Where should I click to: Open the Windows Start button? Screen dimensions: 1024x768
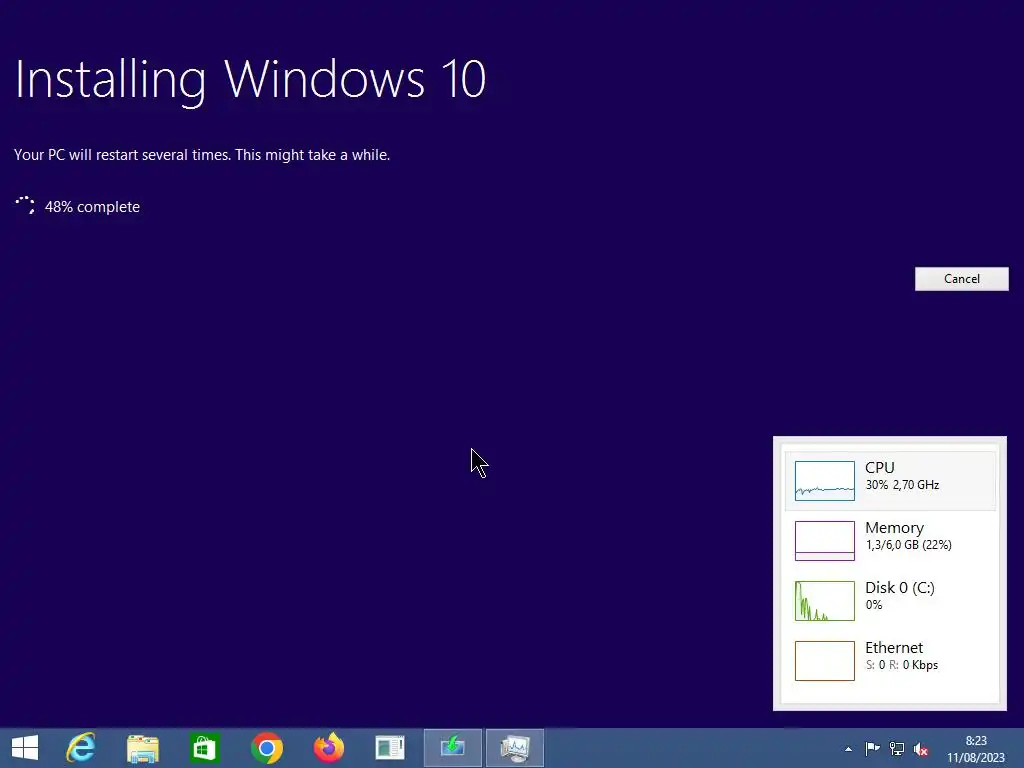pos(25,748)
